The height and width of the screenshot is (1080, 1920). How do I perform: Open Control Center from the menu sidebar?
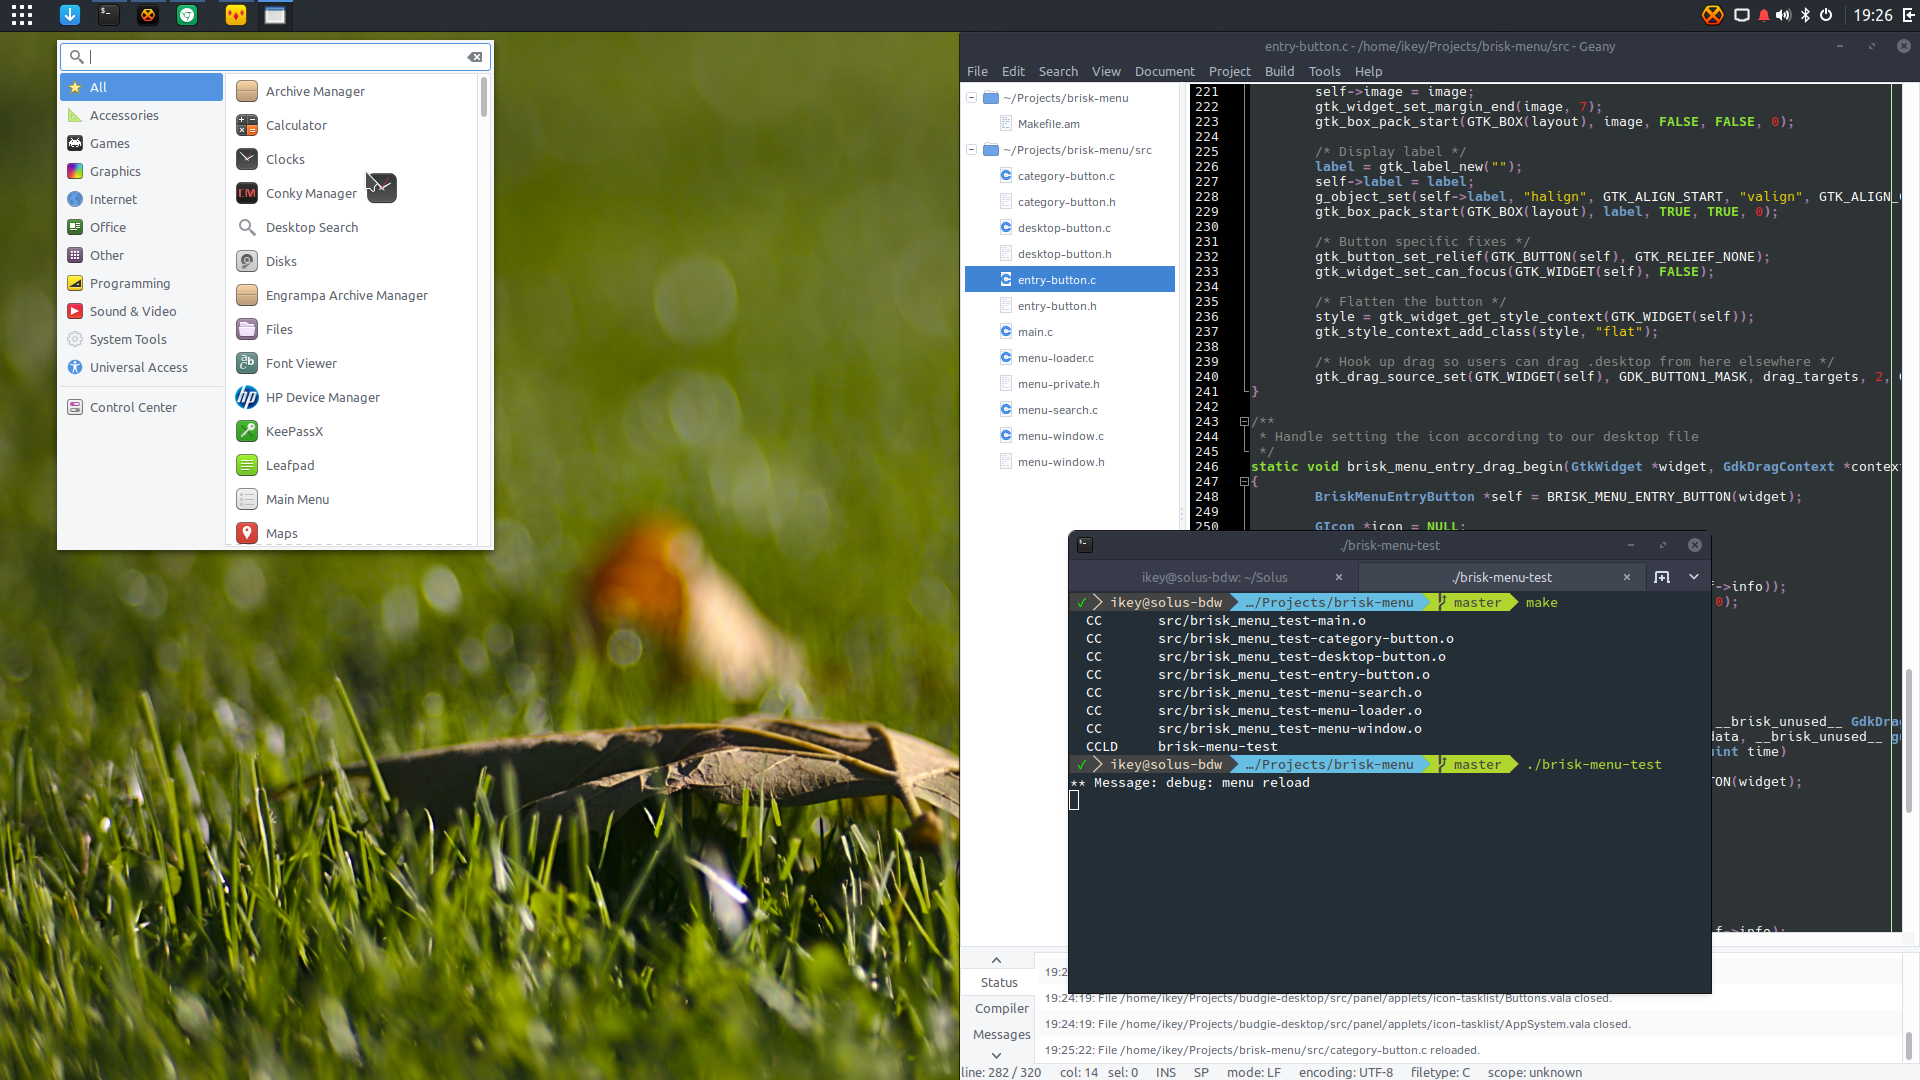click(x=141, y=407)
